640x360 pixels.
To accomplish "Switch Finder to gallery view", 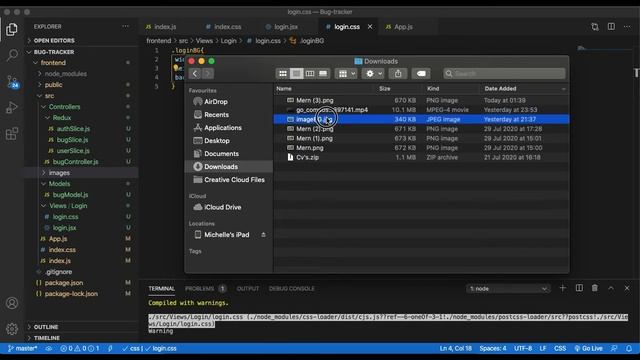I will pos(323,73).
